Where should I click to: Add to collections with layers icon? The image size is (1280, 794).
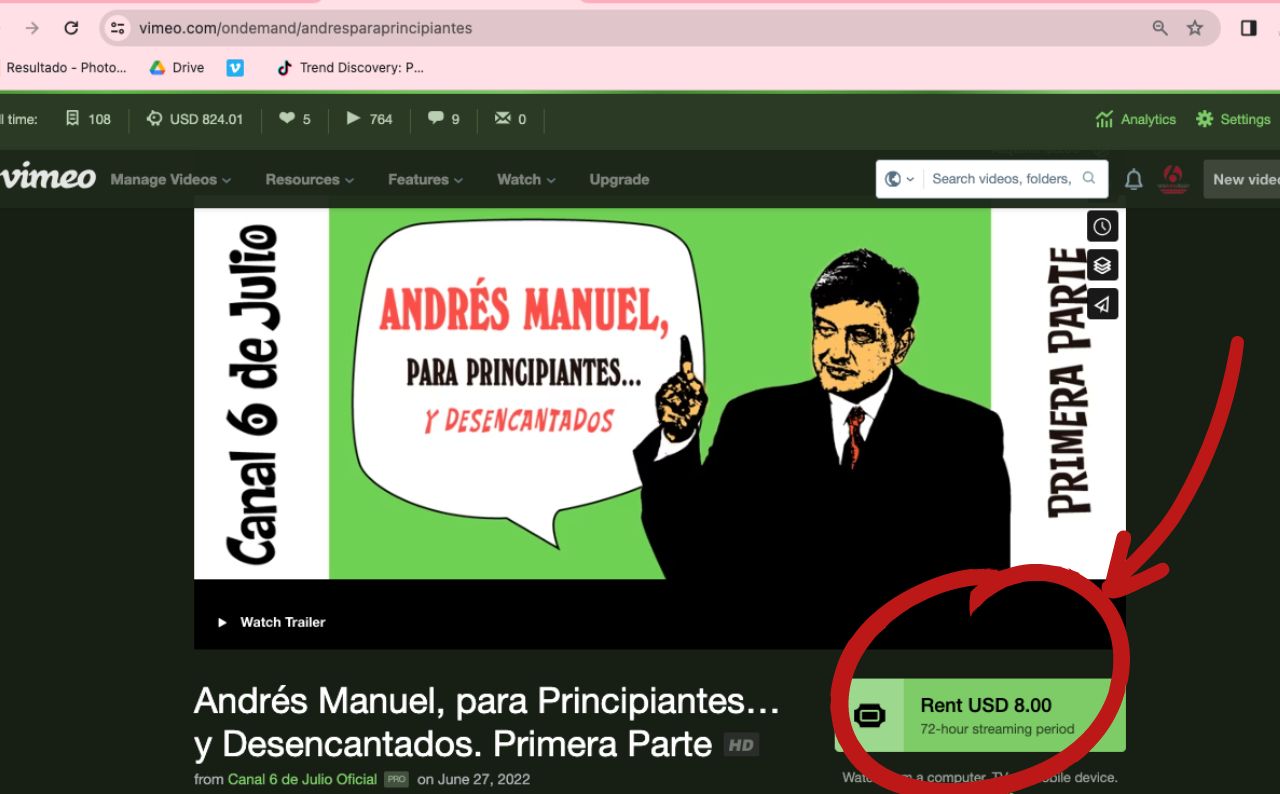1102,266
